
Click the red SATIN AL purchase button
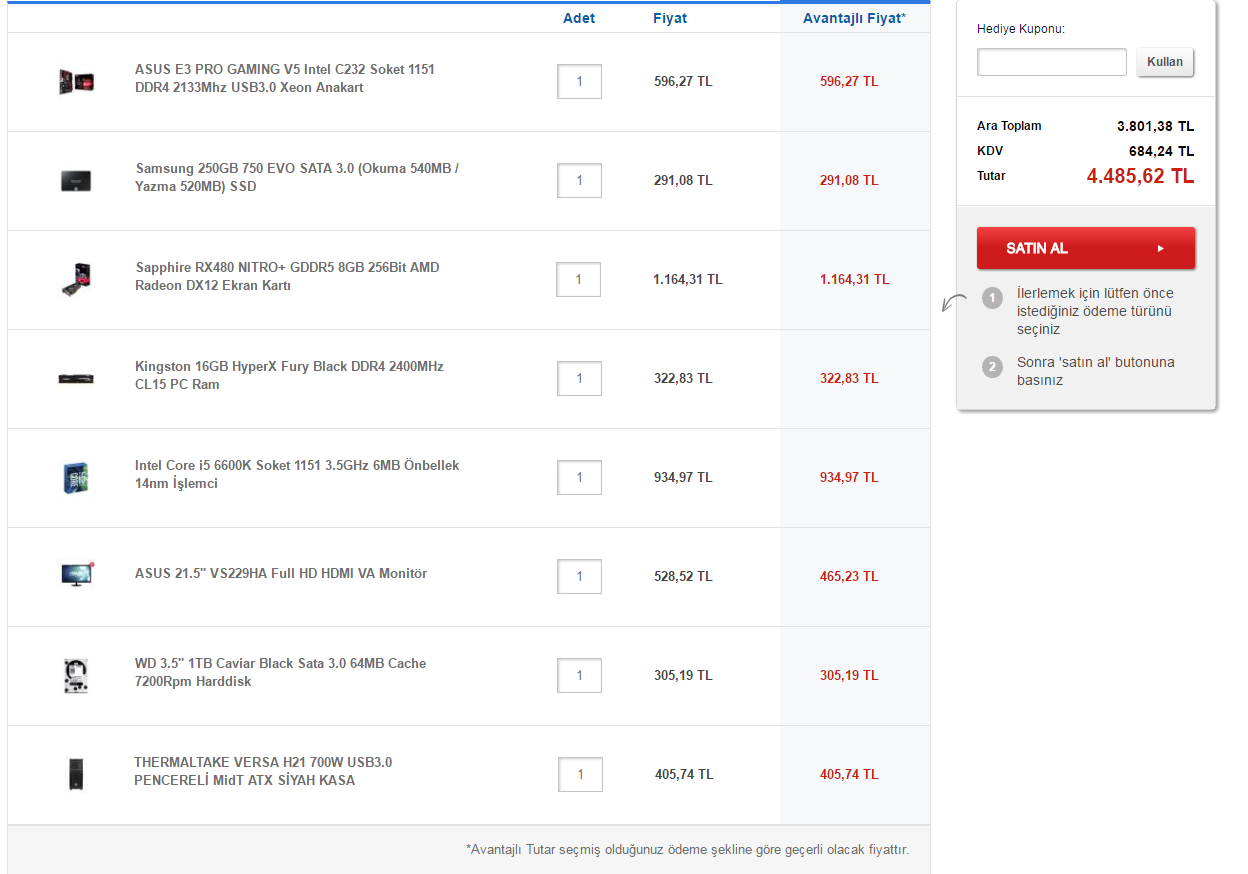coord(1086,248)
